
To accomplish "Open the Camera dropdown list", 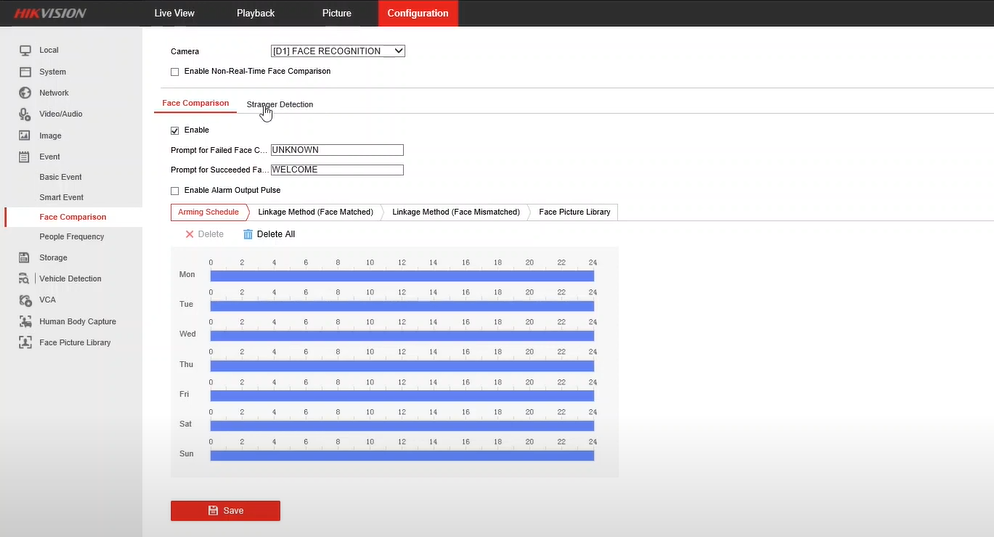I will coord(337,51).
